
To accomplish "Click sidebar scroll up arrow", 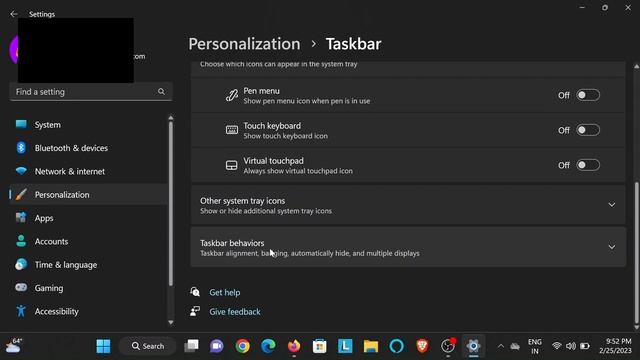I will coord(171,118).
